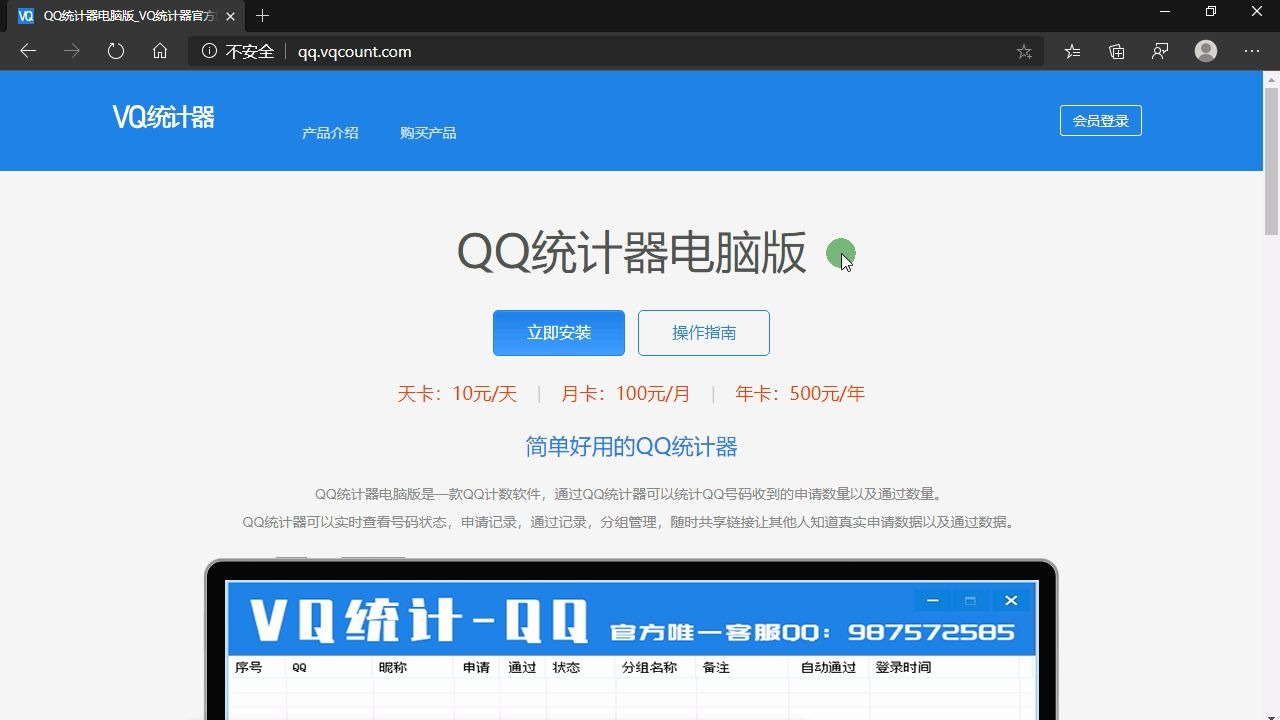Click the scrollbar up arrow

pyautogui.click(x=1271, y=79)
